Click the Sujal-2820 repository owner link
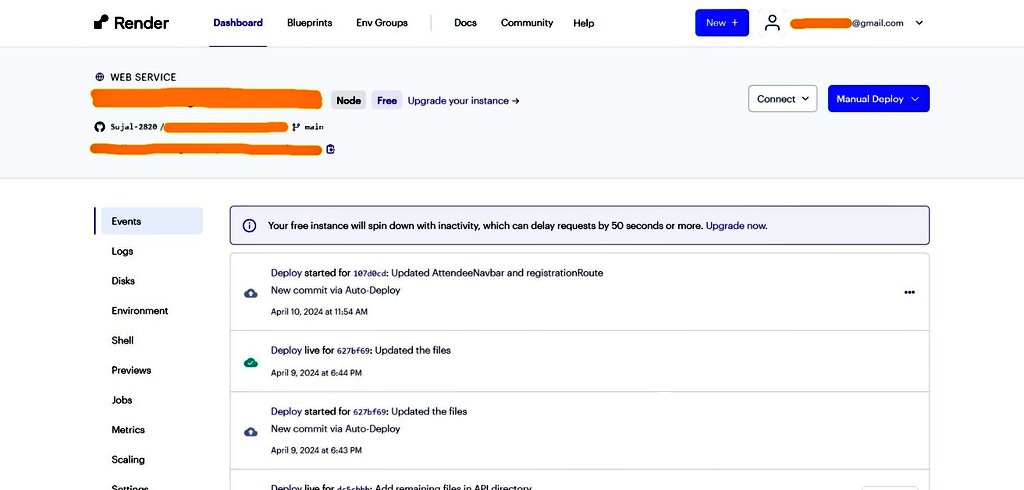1024x490 pixels. (134, 127)
